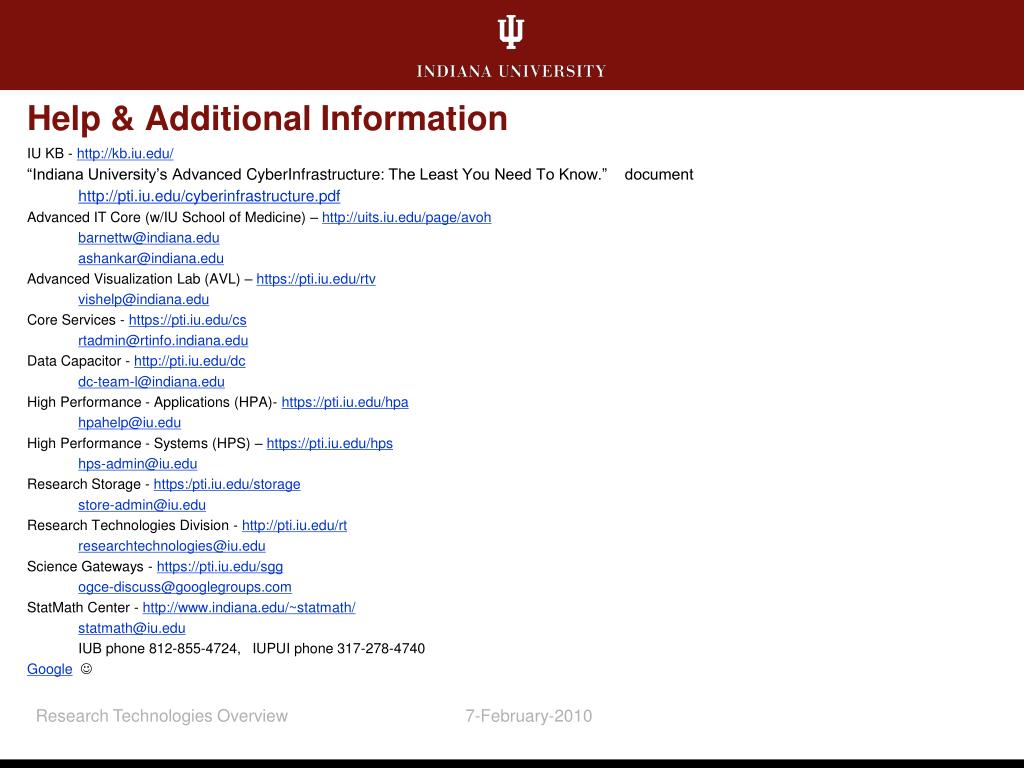Open the cyberinfrastructure.pdf document link

point(209,196)
